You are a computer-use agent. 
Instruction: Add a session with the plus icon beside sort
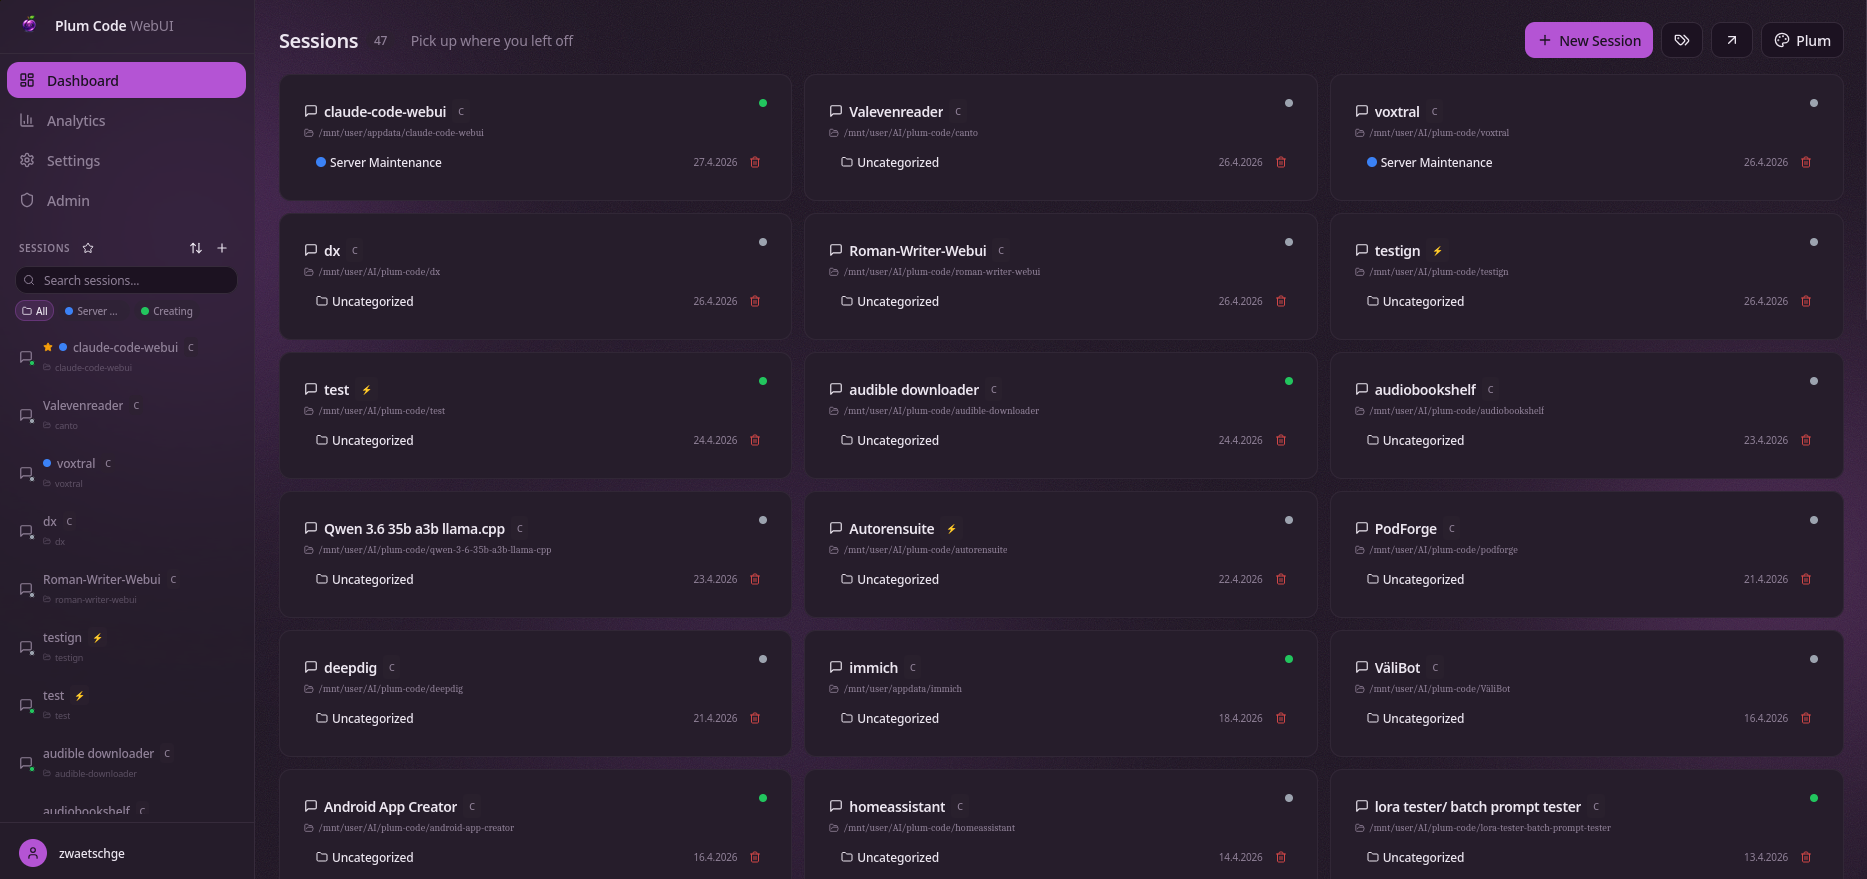coord(222,248)
